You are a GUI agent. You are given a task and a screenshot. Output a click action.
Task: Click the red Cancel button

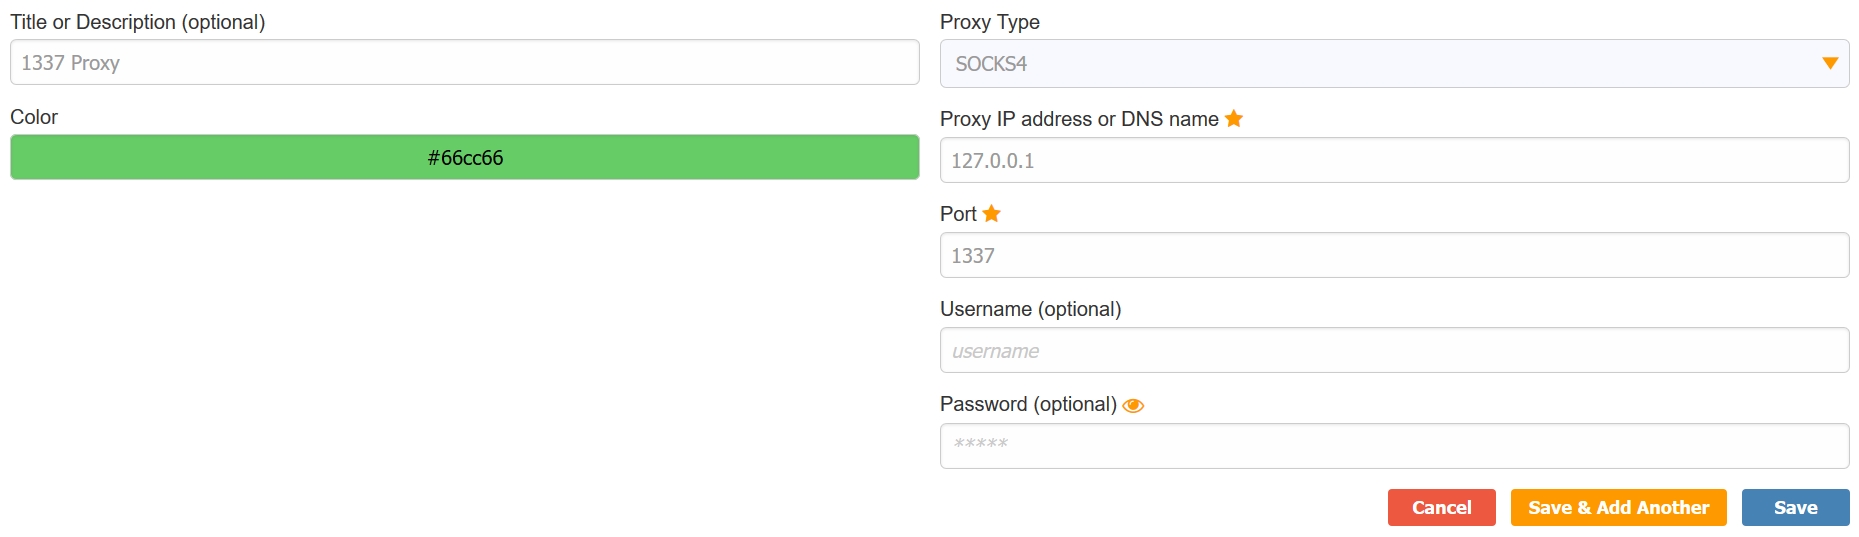pos(1441,508)
